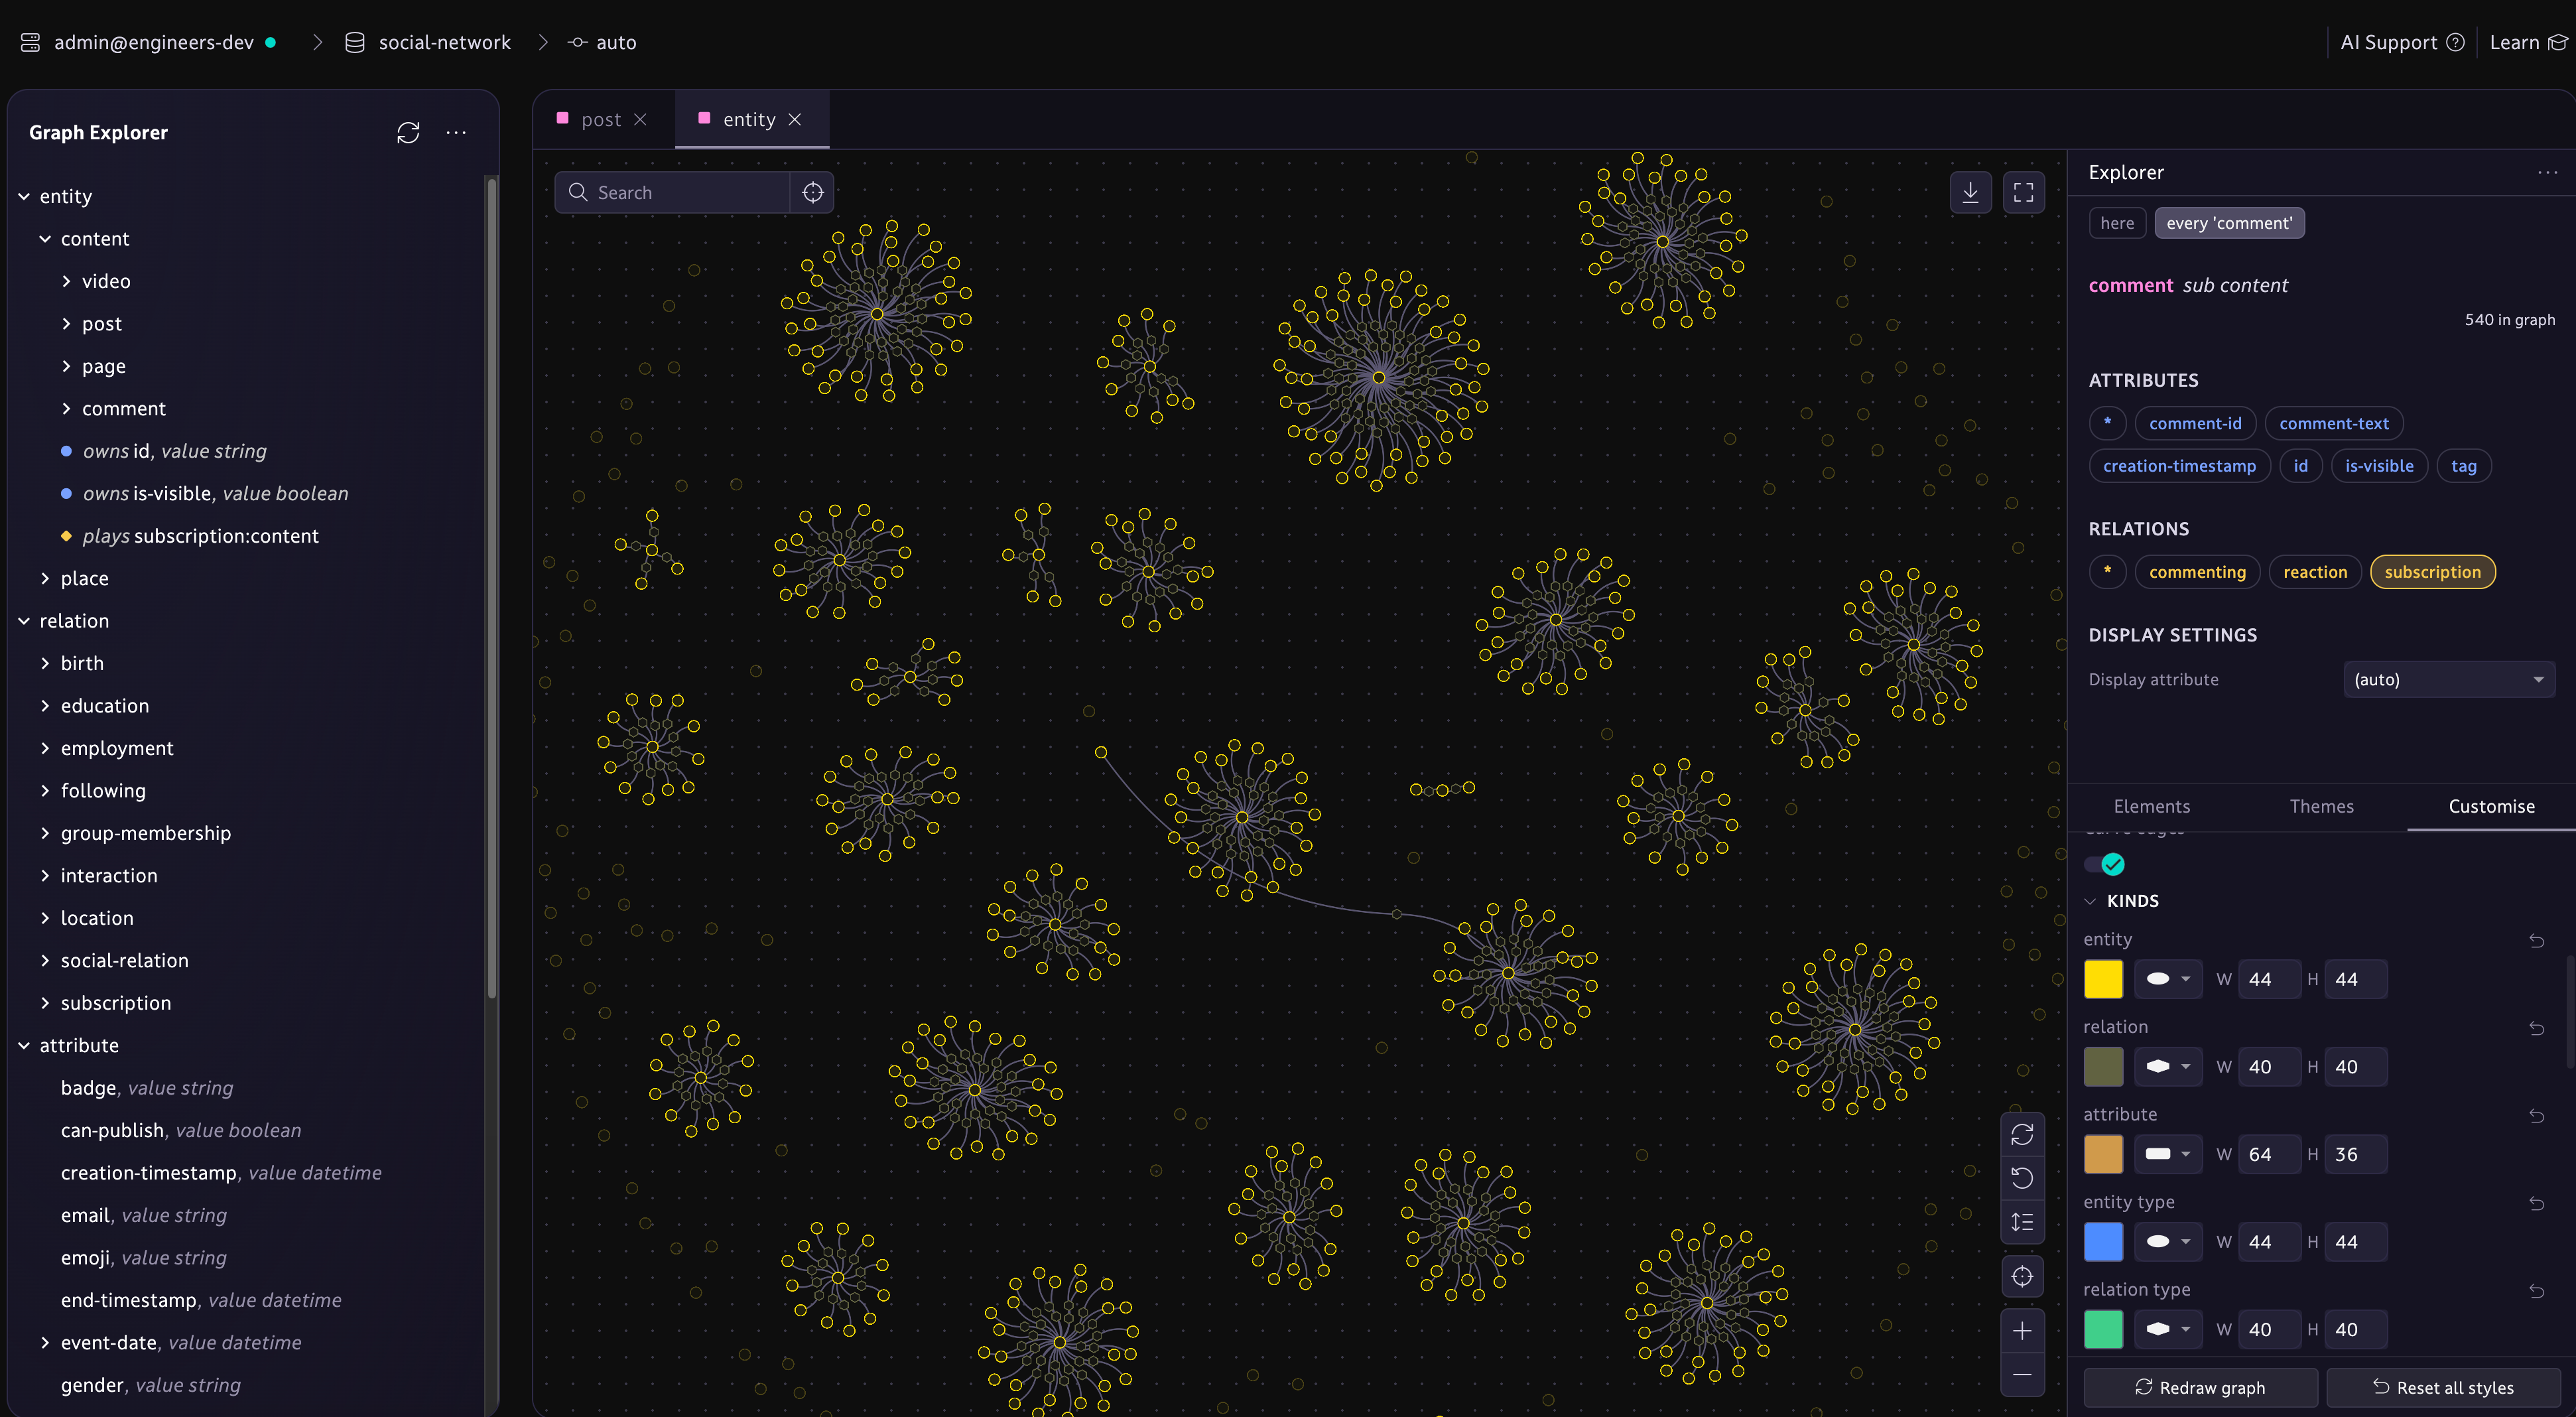
Task: Open Explorer panel more options
Action: [x=2547, y=173]
